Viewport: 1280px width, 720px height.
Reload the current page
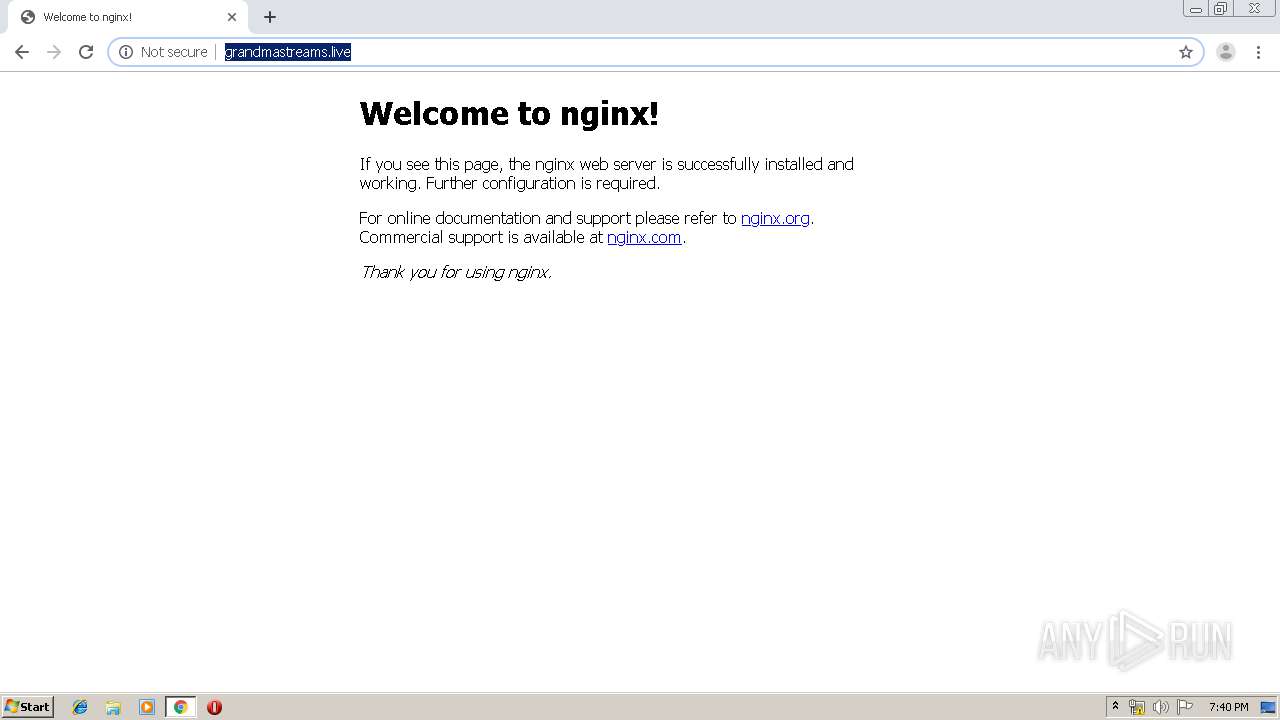coord(86,52)
